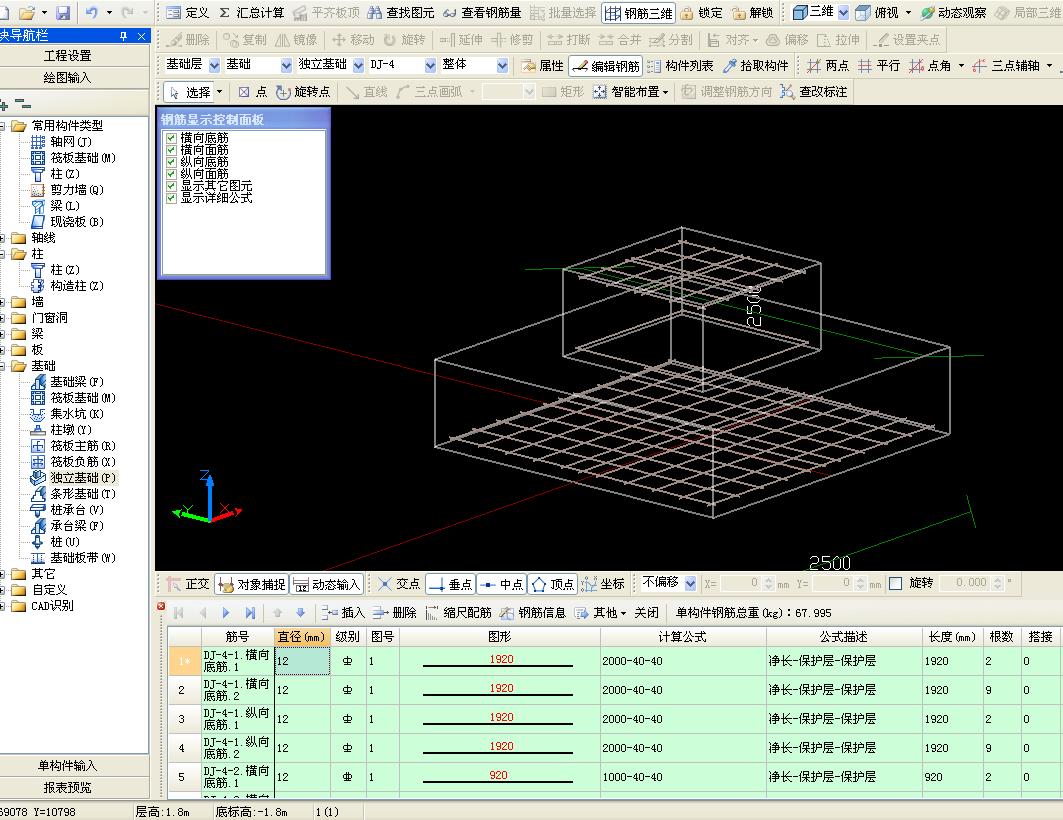Screen dimensions: 1063x820
Task: Open 查找图元 (Find element)
Action: coord(401,13)
